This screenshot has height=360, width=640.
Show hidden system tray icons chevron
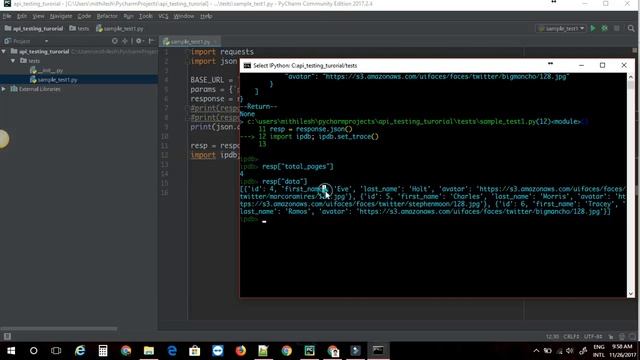click(536, 351)
